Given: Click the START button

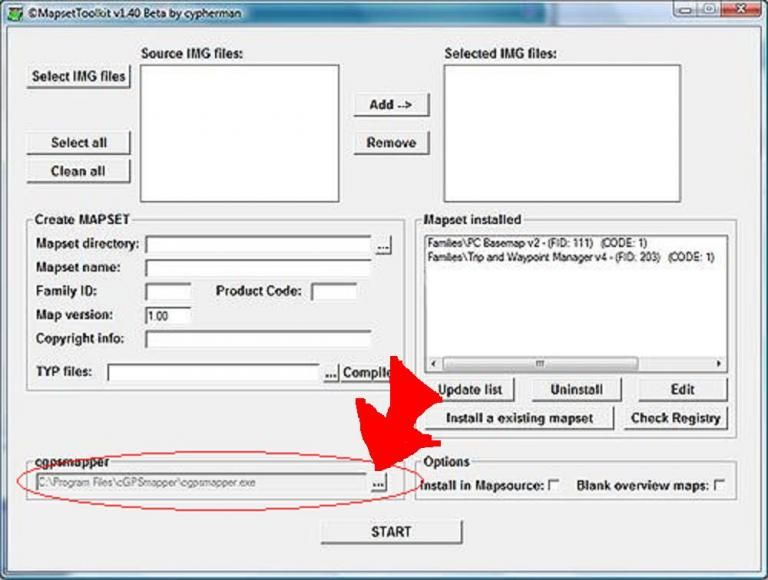Looking at the screenshot, I should (391, 532).
